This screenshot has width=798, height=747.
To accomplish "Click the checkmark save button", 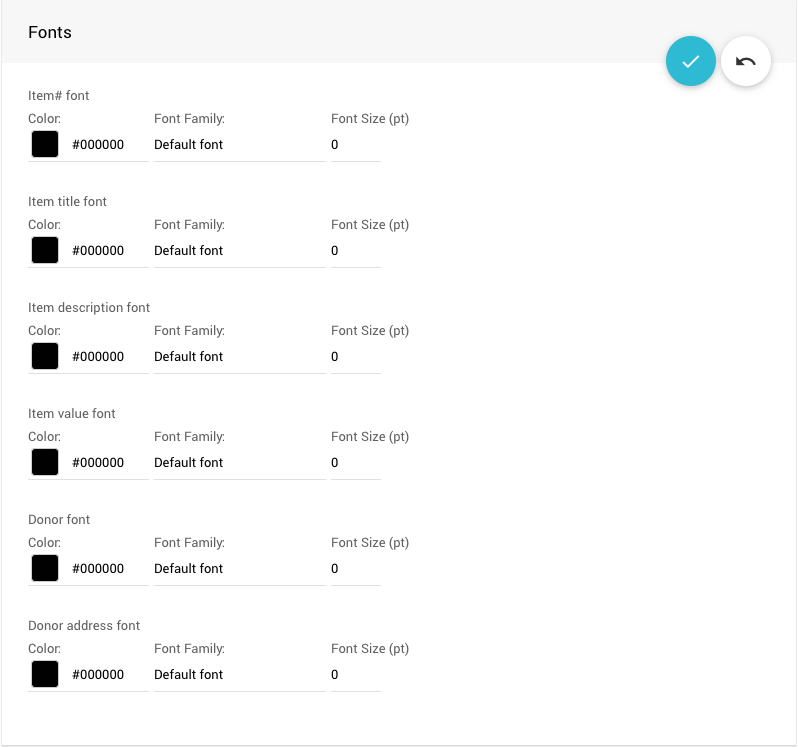I will tap(691, 61).
